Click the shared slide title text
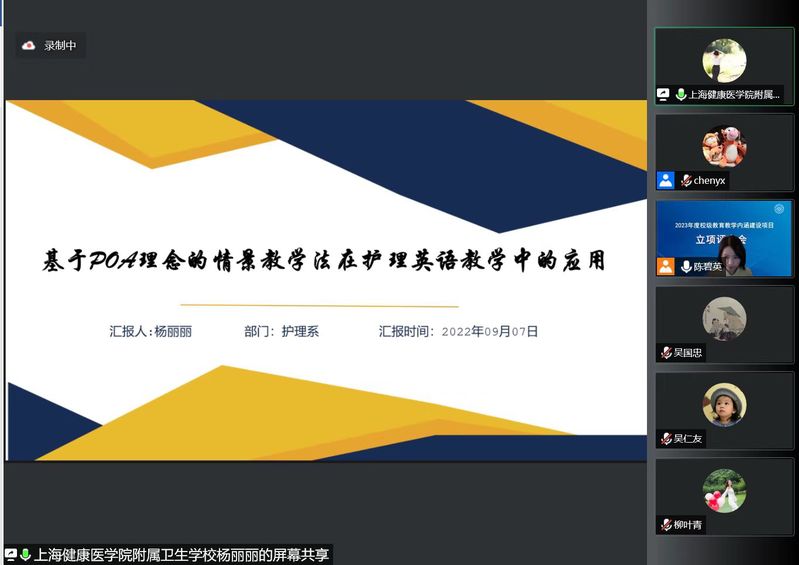Viewport: 799px width, 565px height. (324, 262)
